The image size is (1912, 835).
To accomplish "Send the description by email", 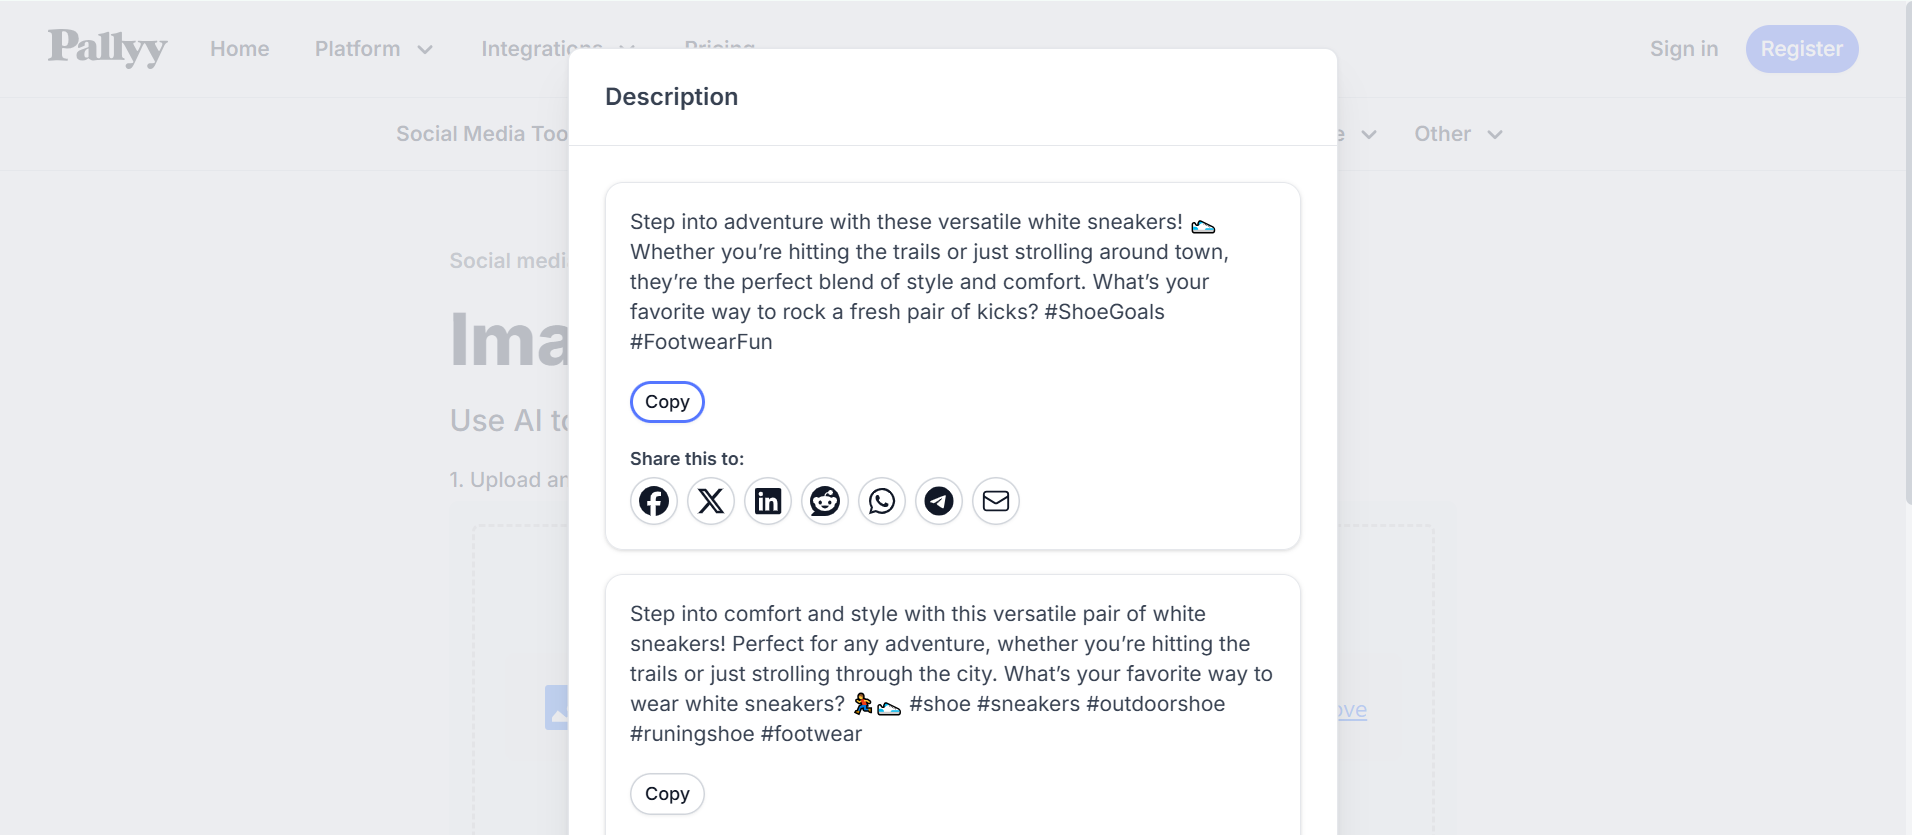I will click(996, 501).
